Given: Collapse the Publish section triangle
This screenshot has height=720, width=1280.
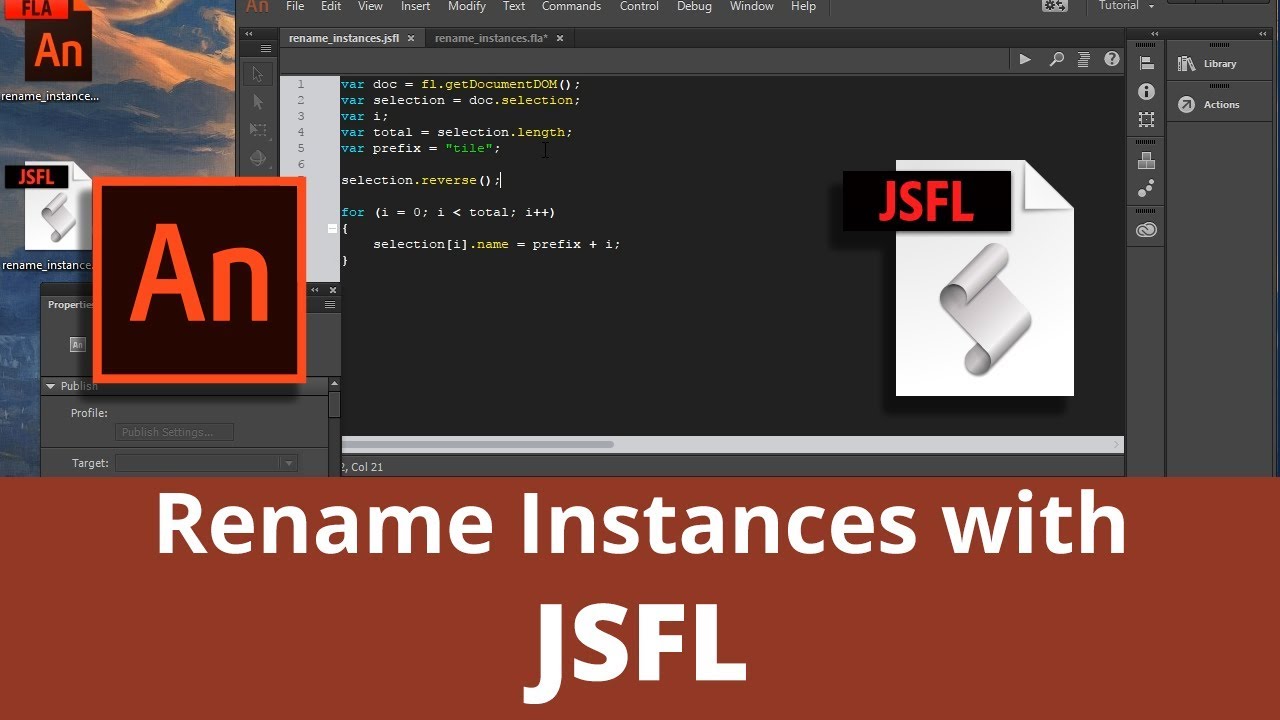Looking at the screenshot, I should (49, 386).
